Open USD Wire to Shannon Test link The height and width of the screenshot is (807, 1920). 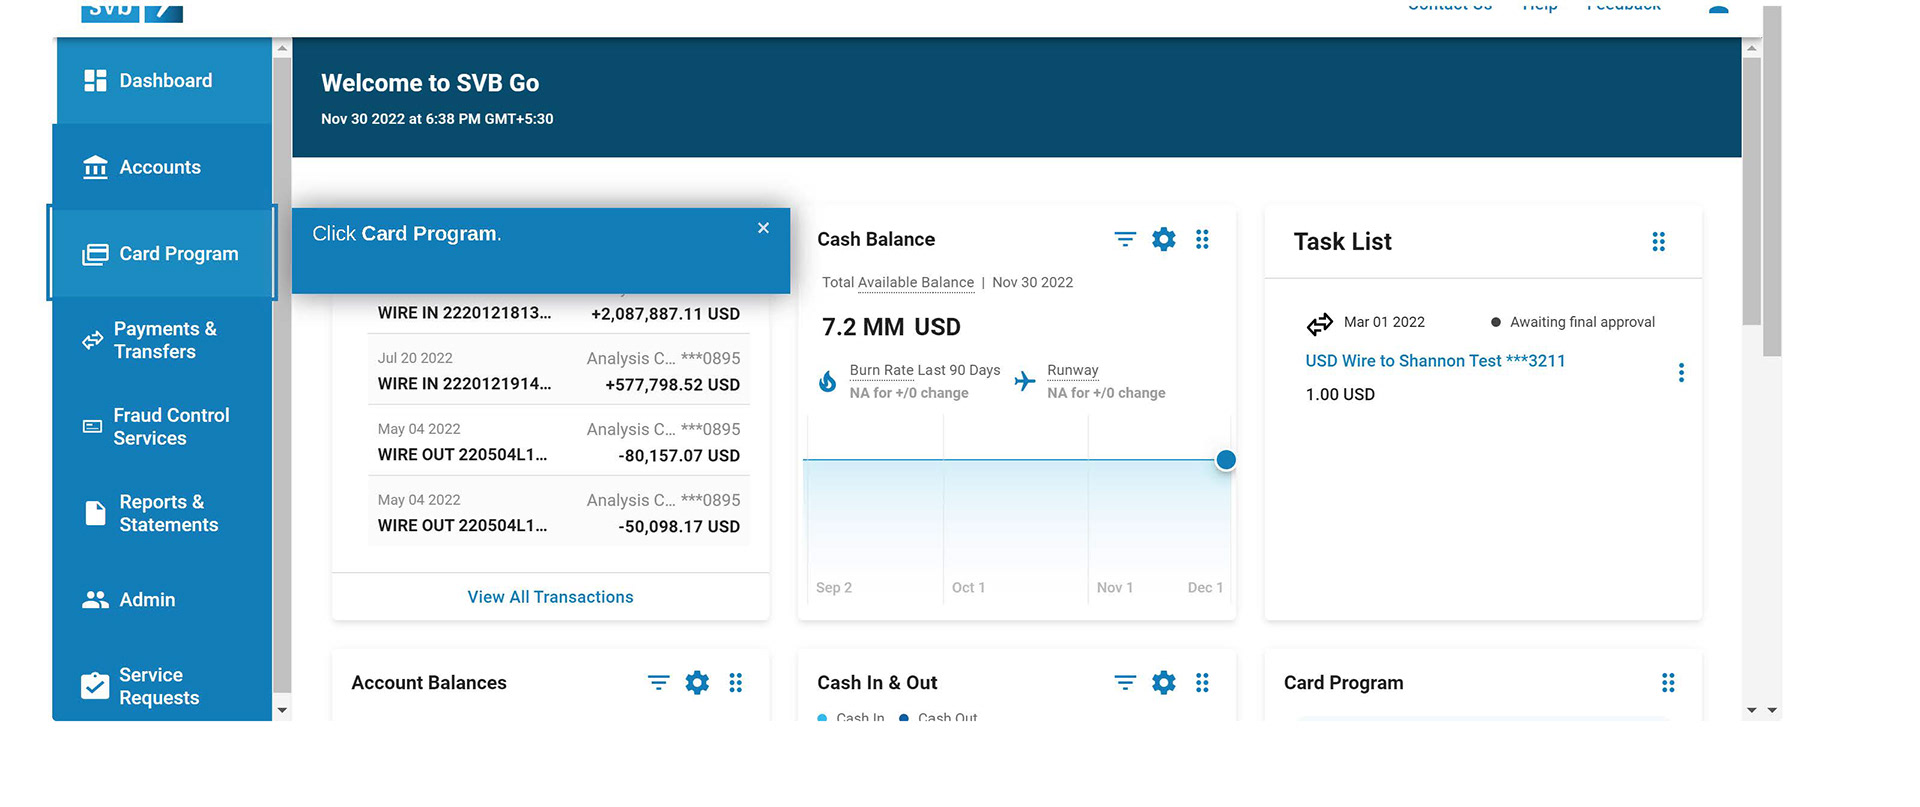pyautogui.click(x=1435, y=361)
